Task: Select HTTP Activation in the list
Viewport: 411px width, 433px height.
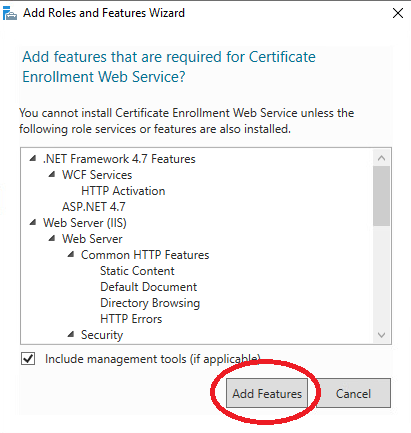Action: click(123, 191)
